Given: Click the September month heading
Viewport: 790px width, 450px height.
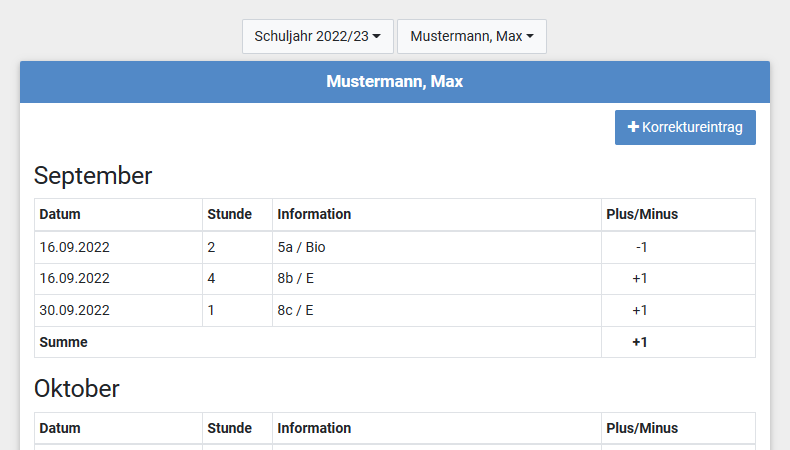Looking at the screenshot, I should click(93, 176).
